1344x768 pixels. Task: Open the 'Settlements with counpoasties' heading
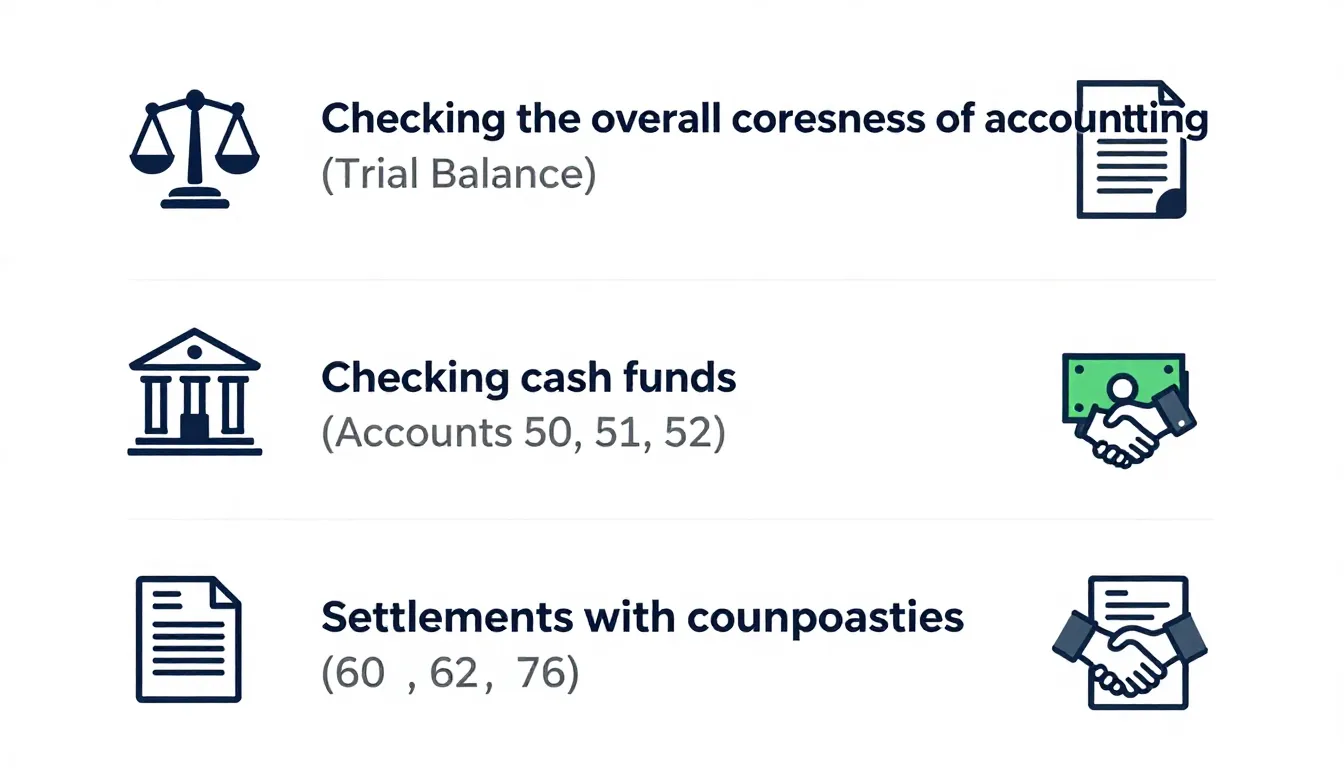[x=642, y=617]
